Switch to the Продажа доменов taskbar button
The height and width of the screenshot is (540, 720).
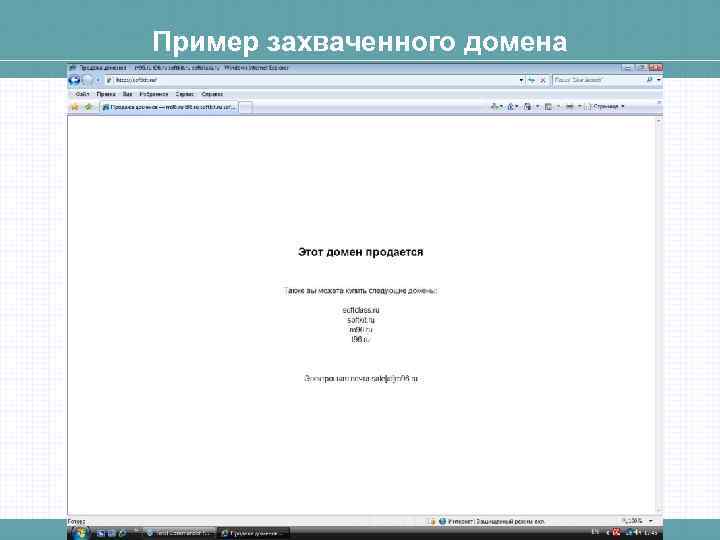click(253, 533)
